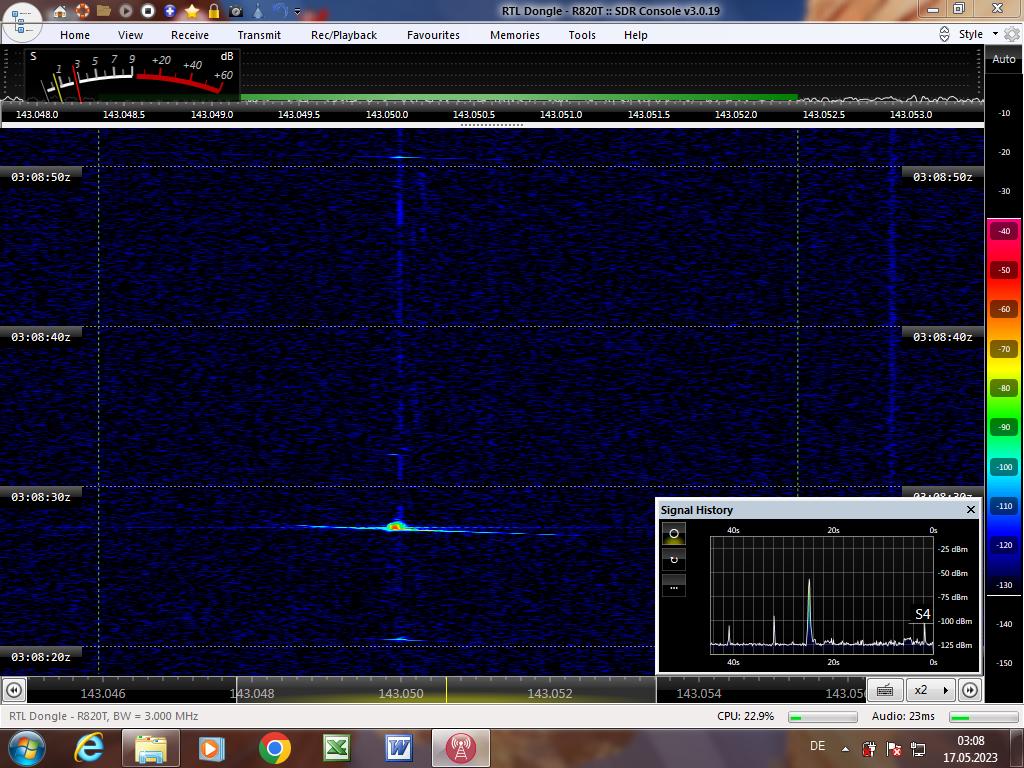Click the gear settings icon beside Style

(1012, 34)
